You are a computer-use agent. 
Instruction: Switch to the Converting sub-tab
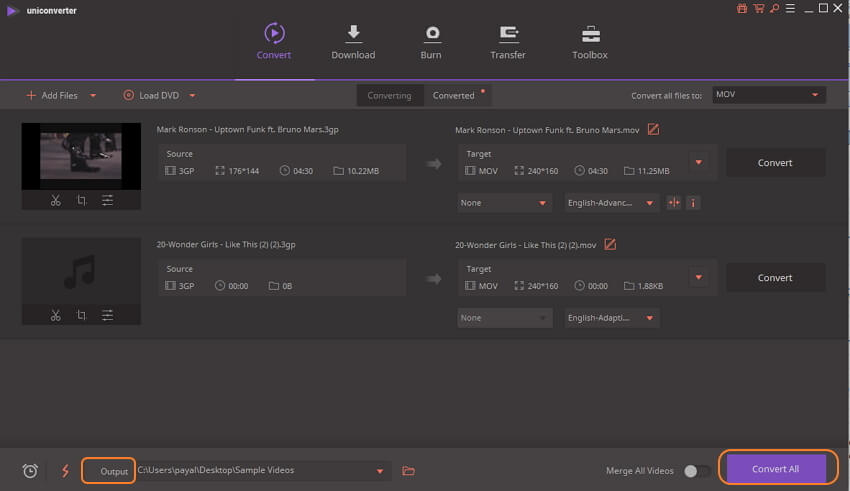click(x=389, y=95)
